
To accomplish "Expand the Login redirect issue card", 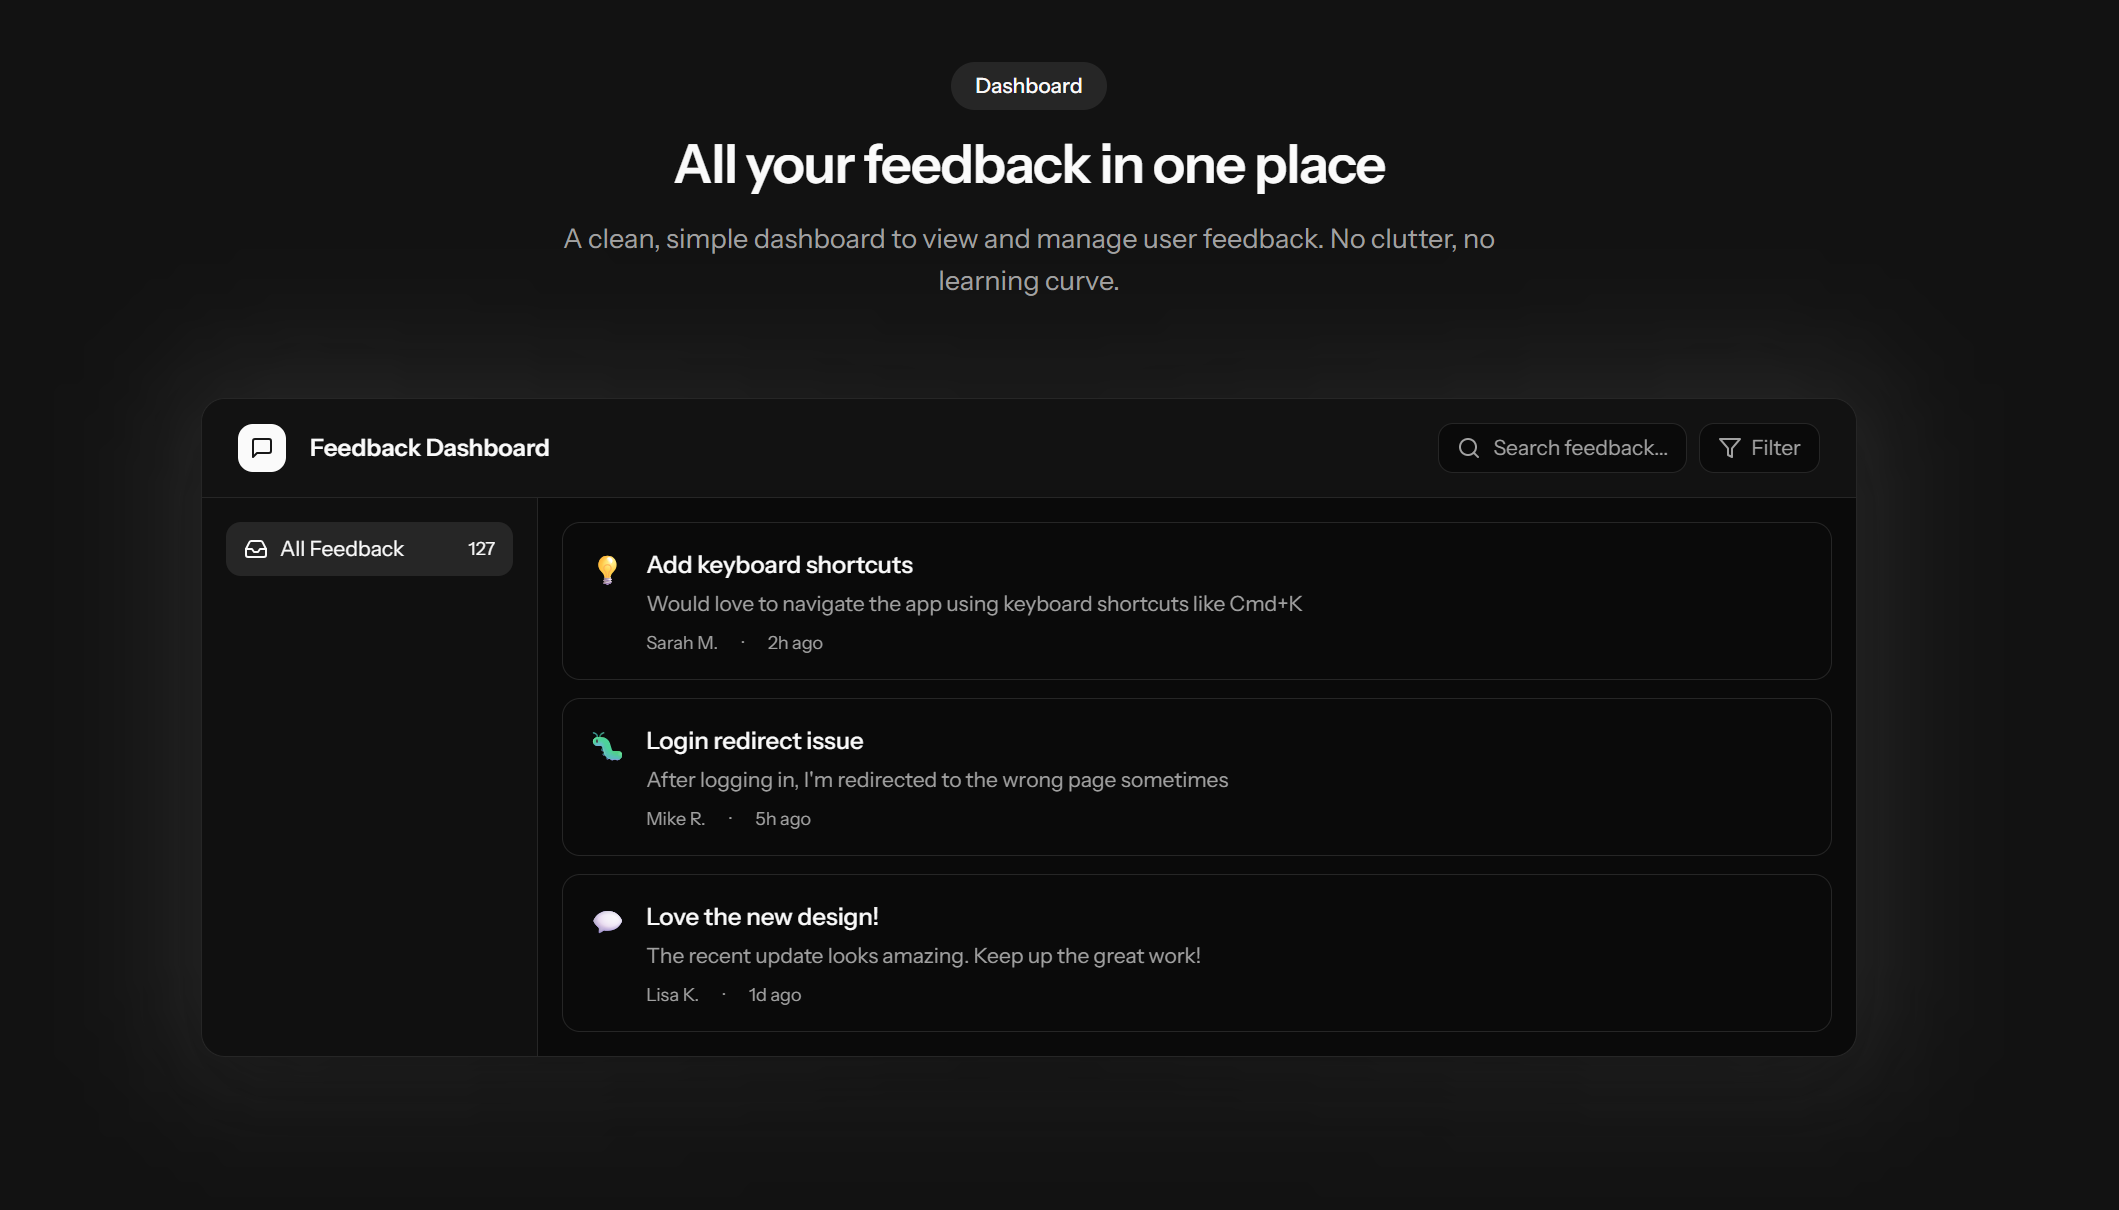I will click(1196, 777).
